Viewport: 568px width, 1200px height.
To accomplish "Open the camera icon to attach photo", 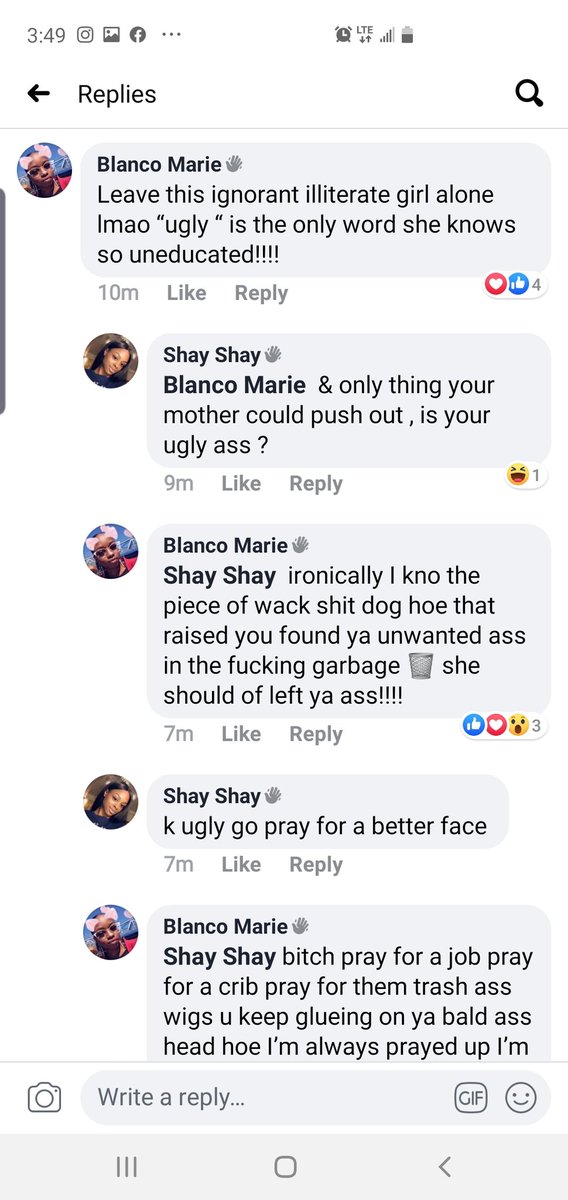I will 43,1097.
